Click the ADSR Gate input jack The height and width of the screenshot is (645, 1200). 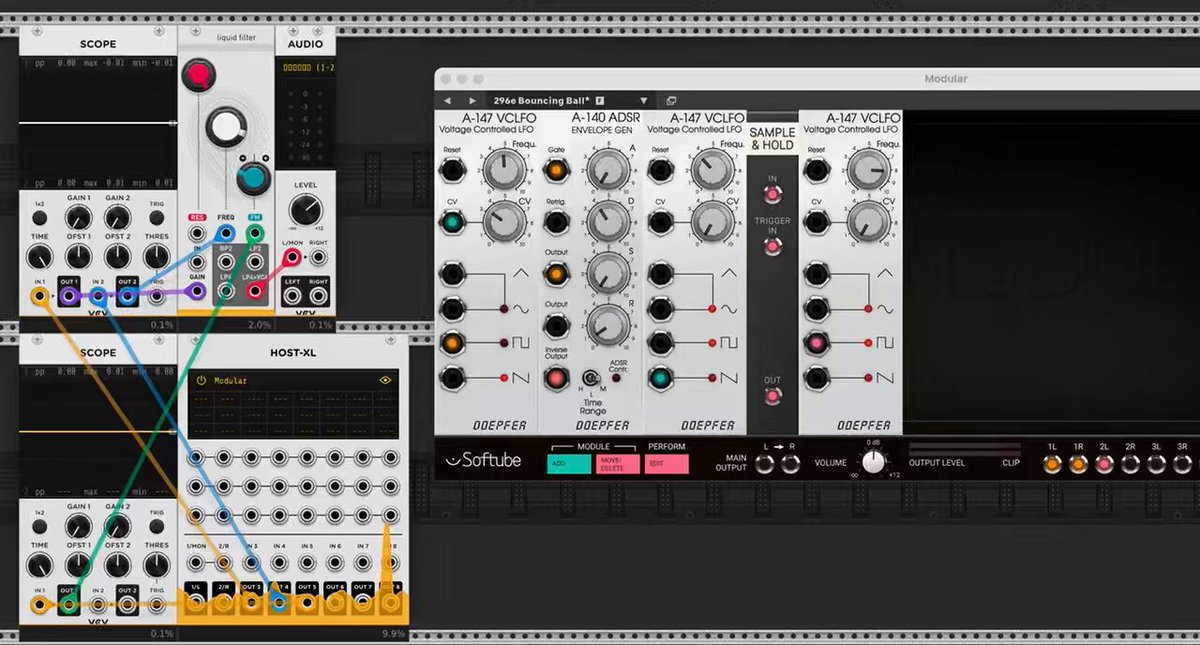tap(555, 170)
